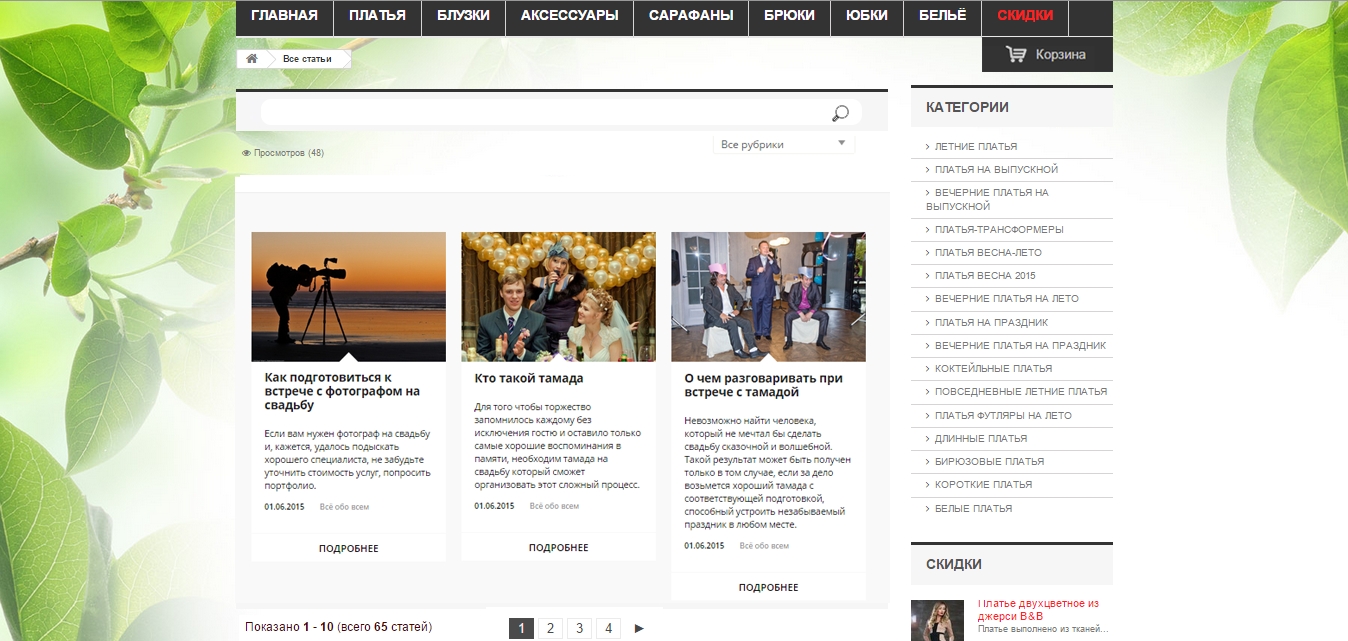Open the Корзина shopping cart
The width and height of the screenshot is (1348, 641).
point(1047,55)
